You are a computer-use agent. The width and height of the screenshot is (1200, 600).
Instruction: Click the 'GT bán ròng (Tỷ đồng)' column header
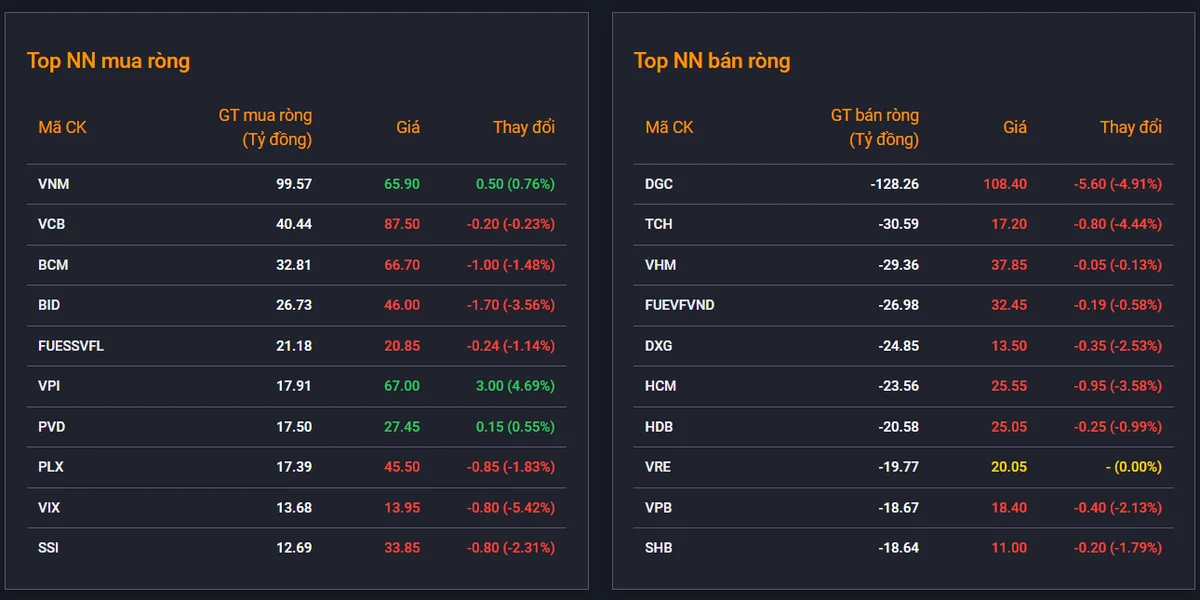pyautogui.click(x=874, y=127)
